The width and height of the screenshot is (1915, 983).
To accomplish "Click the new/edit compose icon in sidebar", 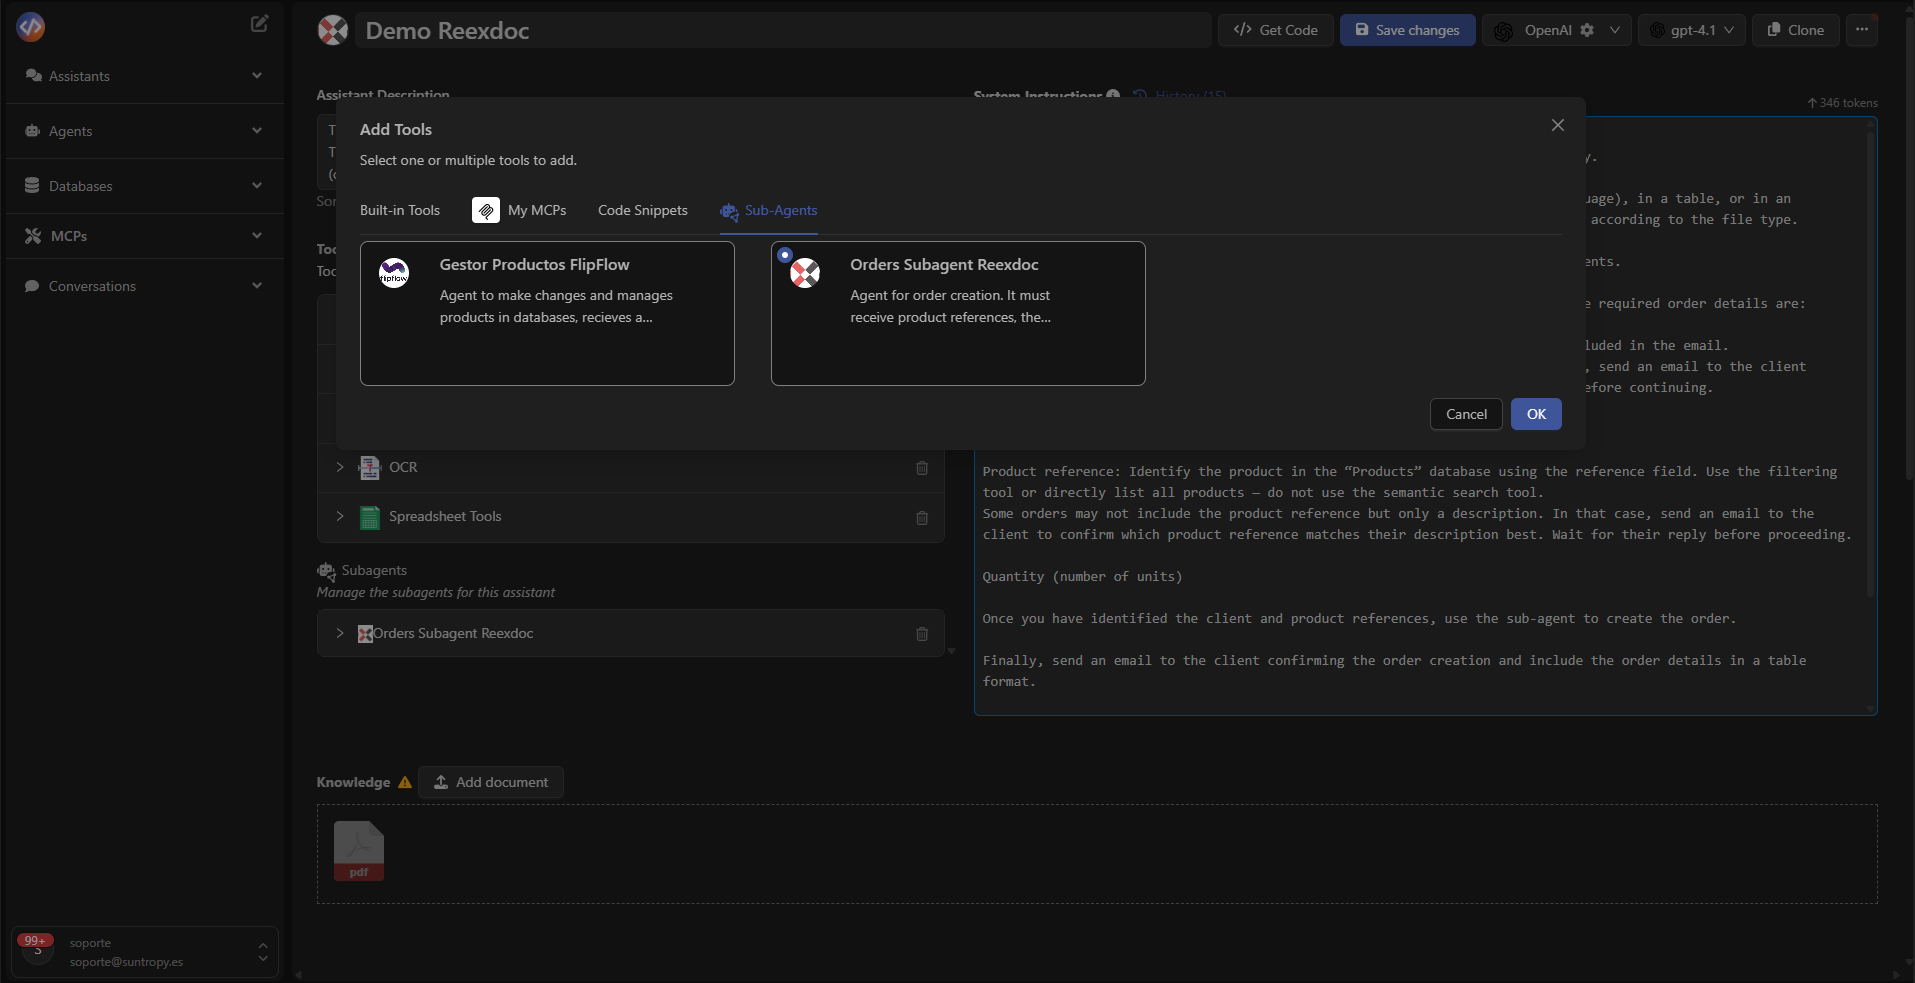I will [259, 23].
